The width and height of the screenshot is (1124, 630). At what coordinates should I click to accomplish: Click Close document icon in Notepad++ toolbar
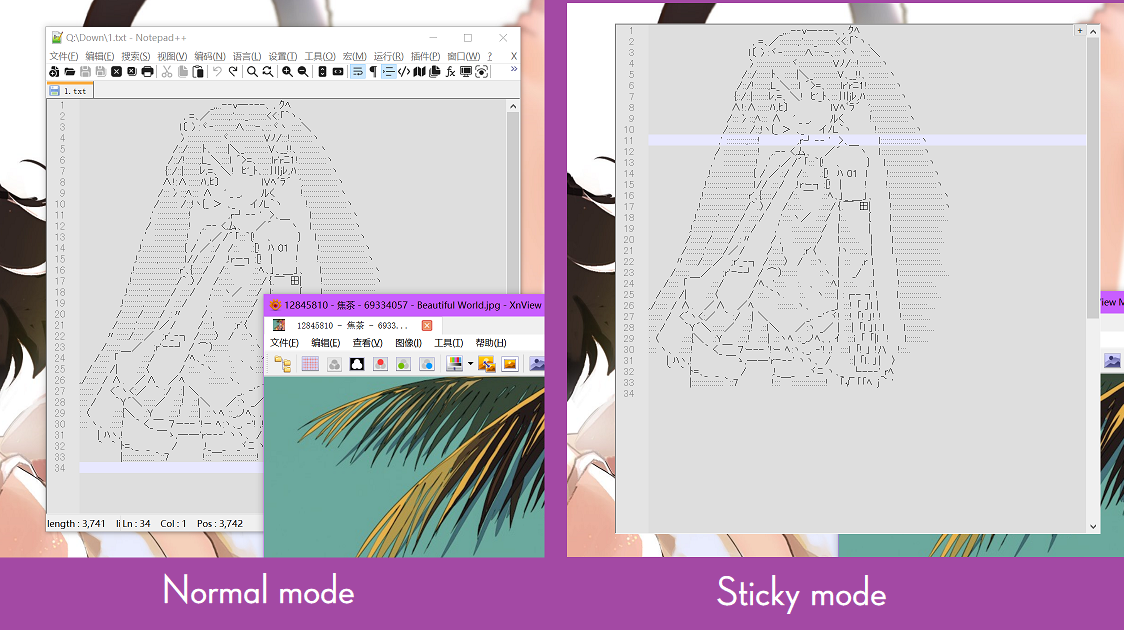[x=116, y=72]
